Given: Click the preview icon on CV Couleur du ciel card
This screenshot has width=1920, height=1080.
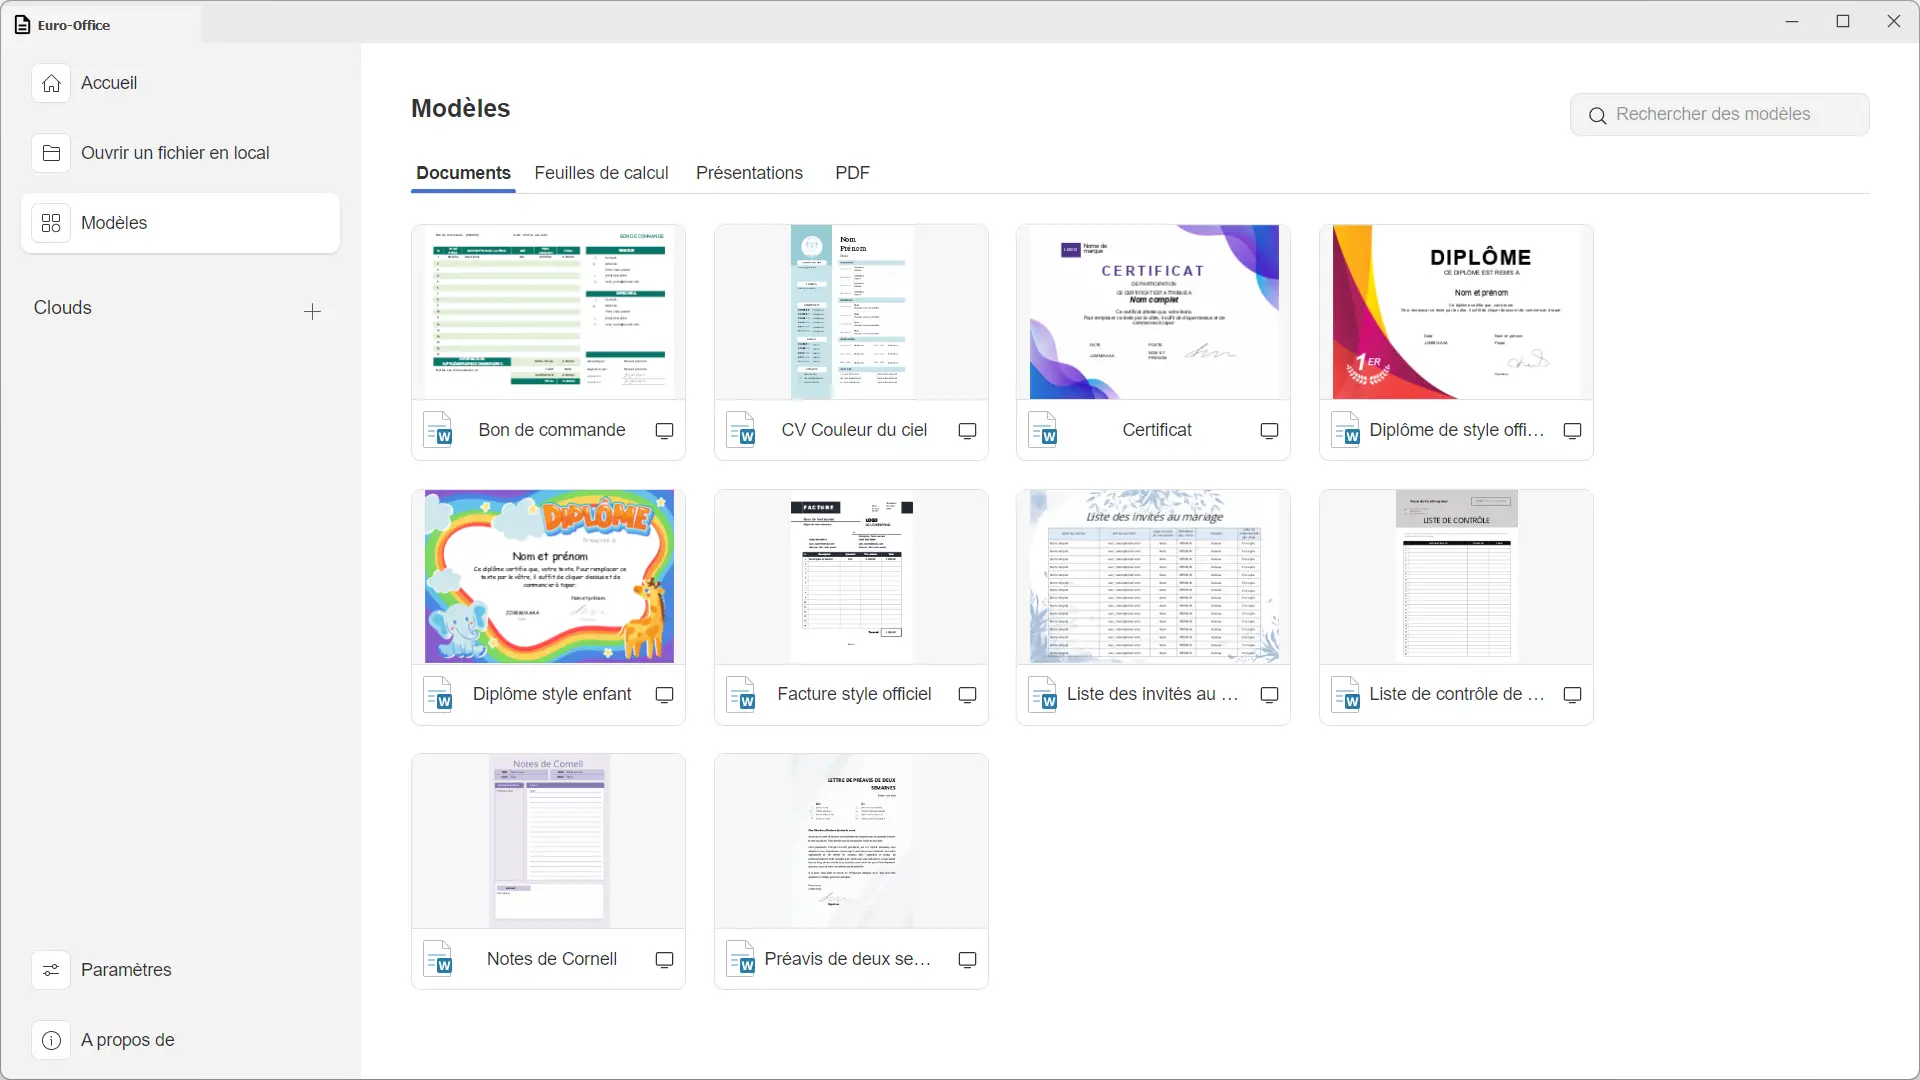Looking at the screenshot, I should (x=967, y=431).
